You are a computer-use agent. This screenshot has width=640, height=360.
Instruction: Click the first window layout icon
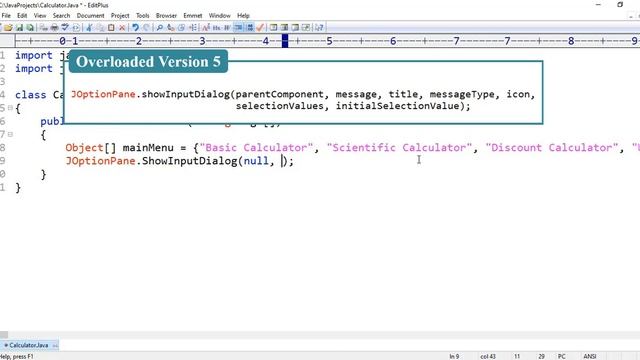273,28
